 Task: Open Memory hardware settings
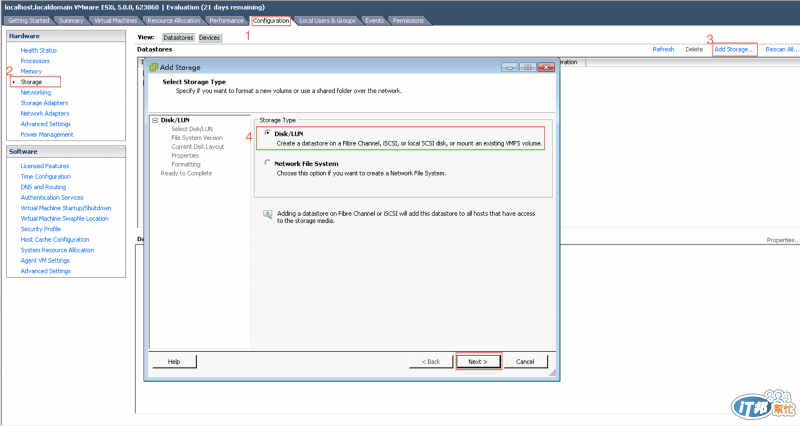[x=31, y=71]
